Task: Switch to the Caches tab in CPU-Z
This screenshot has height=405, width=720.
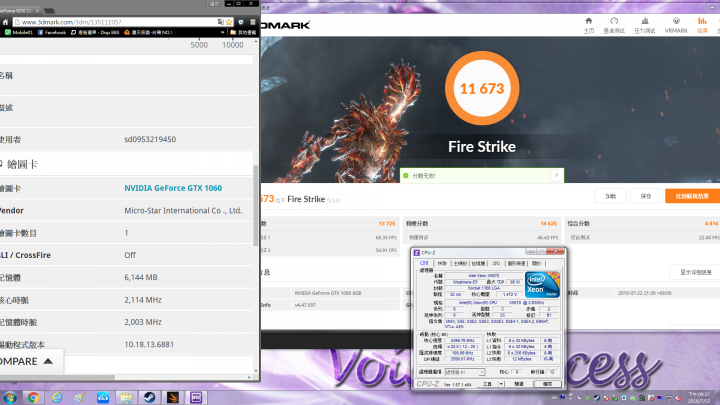Action: pos(442,264)
